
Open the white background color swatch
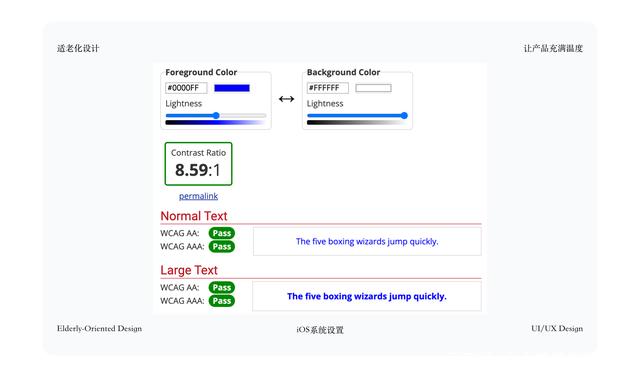point(373,88)
